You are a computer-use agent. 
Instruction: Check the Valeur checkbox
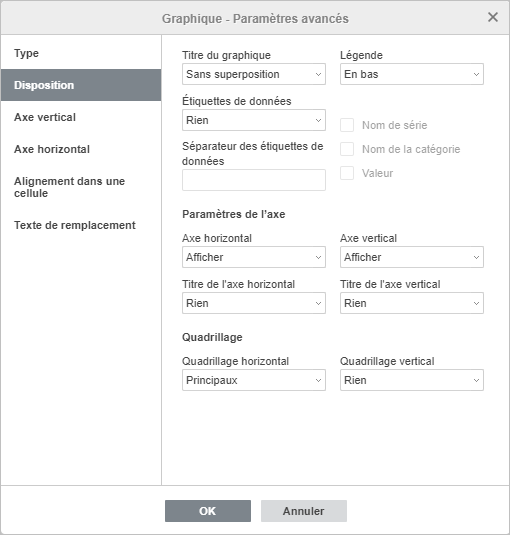pyautogui.click(x=347, y=173)
